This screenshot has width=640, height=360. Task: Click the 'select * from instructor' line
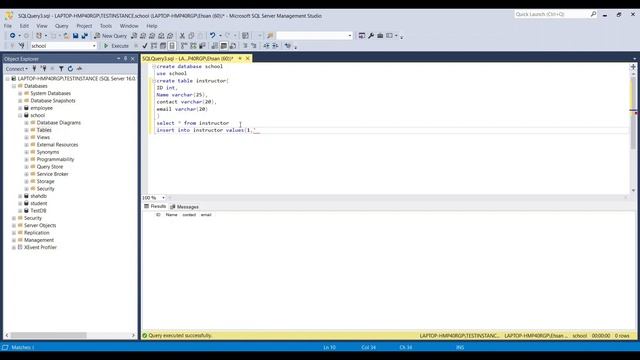(193, 123)
